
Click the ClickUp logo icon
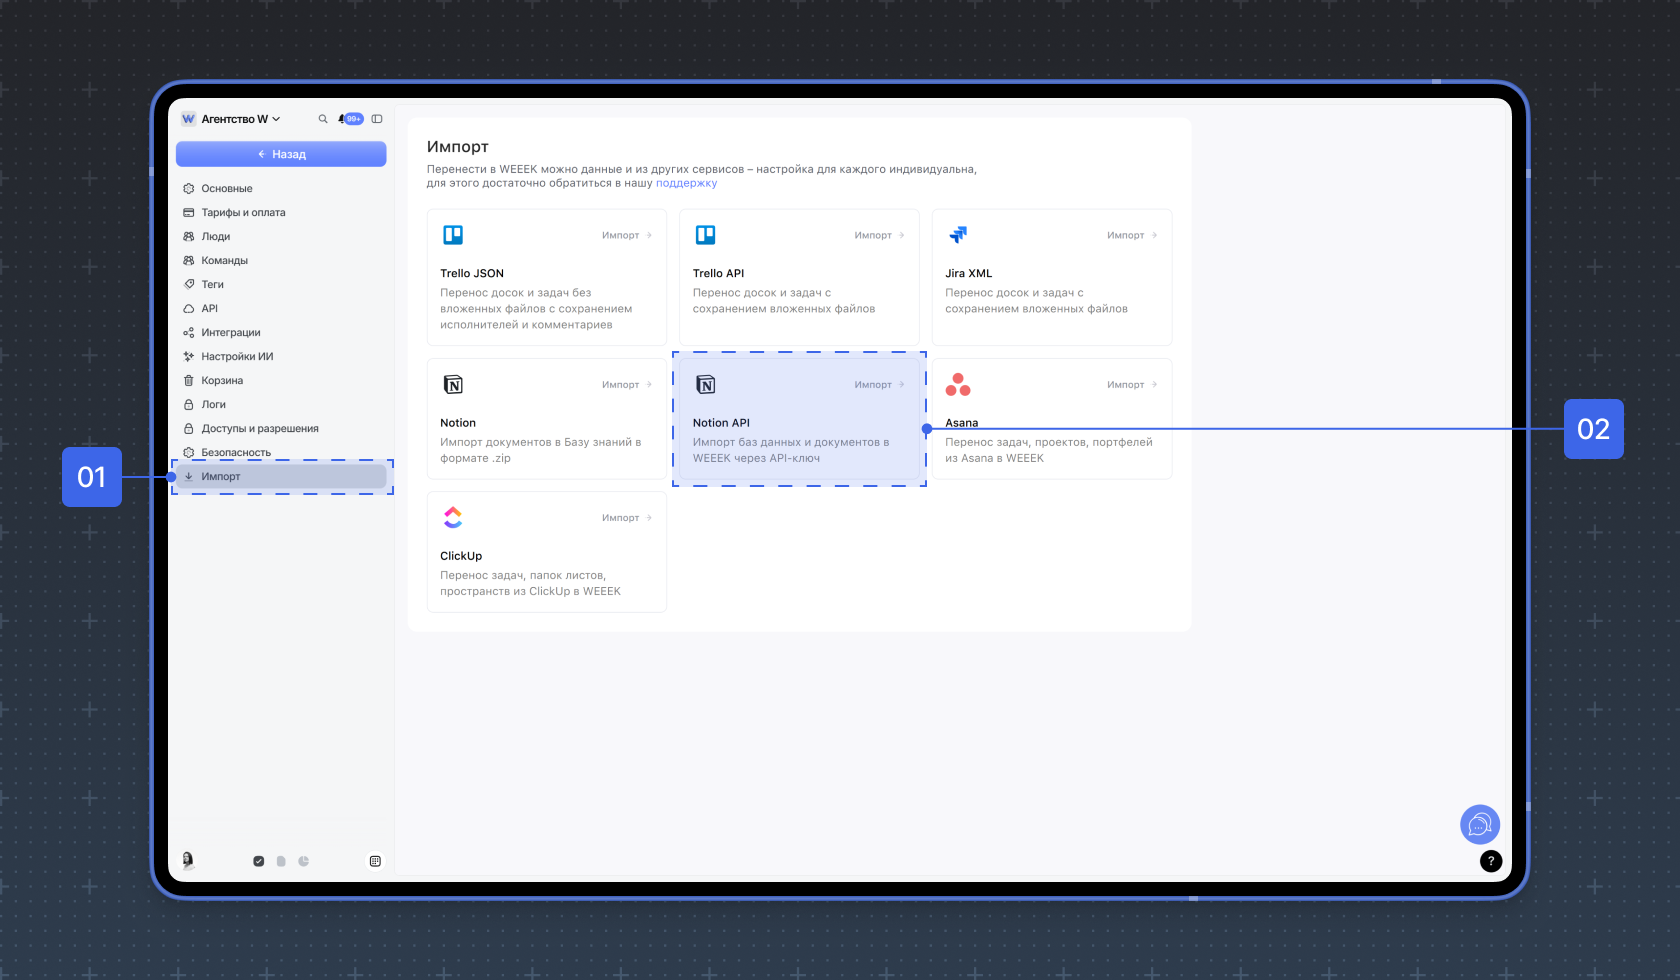click(453, 517)
